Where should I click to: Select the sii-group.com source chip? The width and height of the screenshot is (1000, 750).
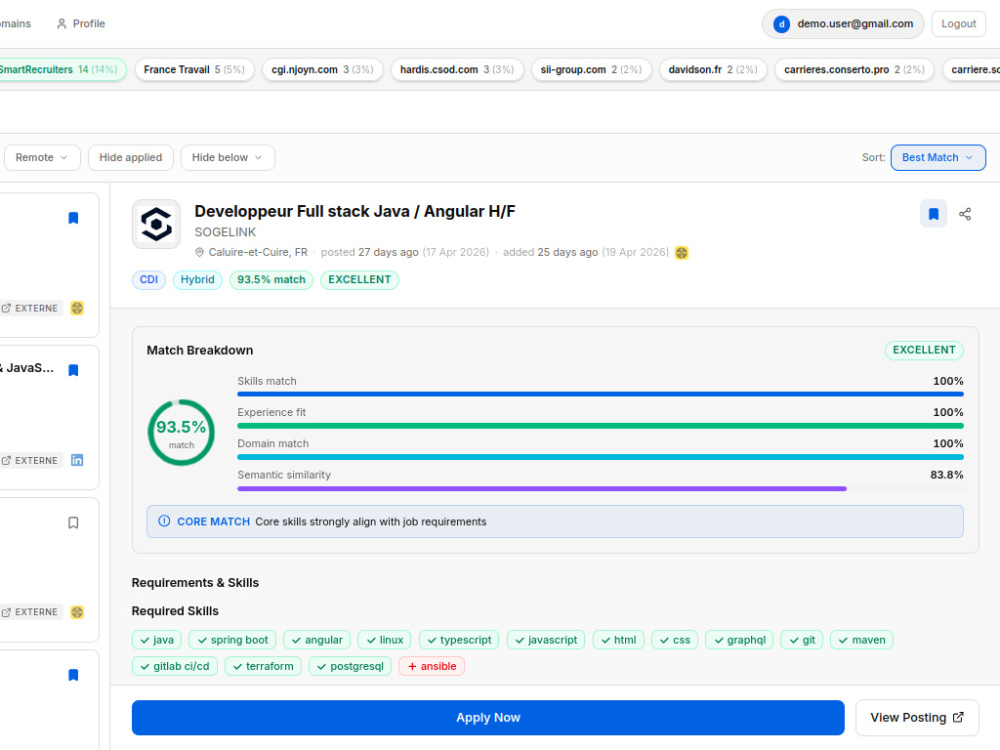click(x=591, y=70)
